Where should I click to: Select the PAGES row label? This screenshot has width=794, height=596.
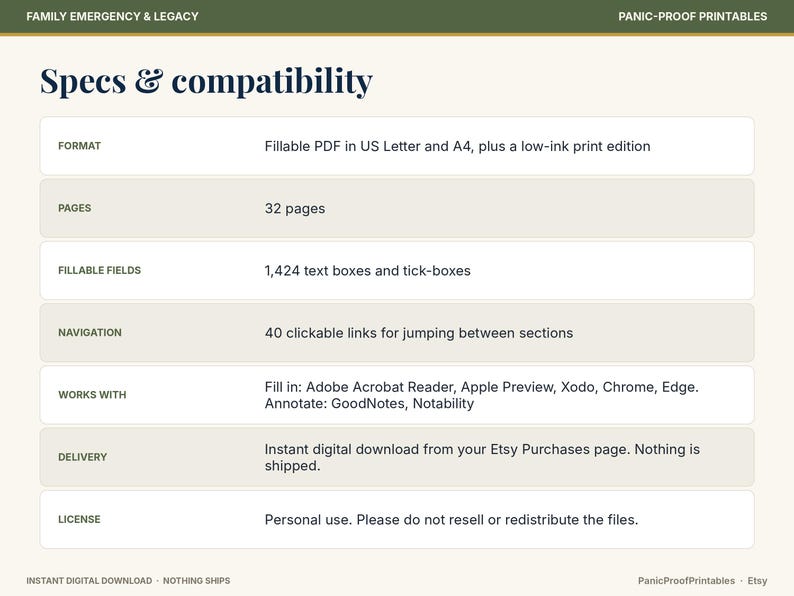[74, 208]
